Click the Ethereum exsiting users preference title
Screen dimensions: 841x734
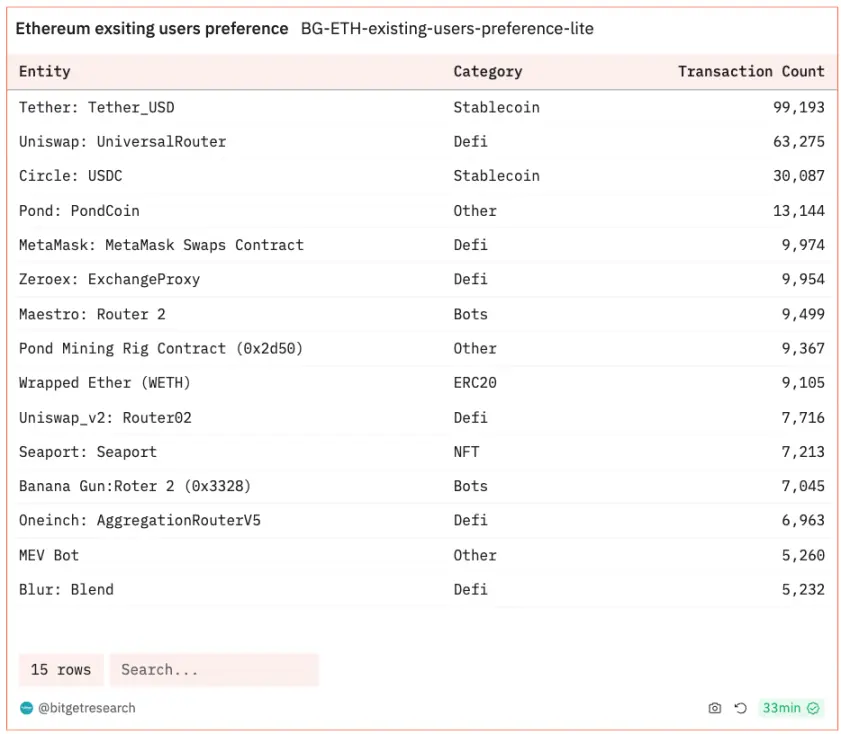tap(152, 29)
